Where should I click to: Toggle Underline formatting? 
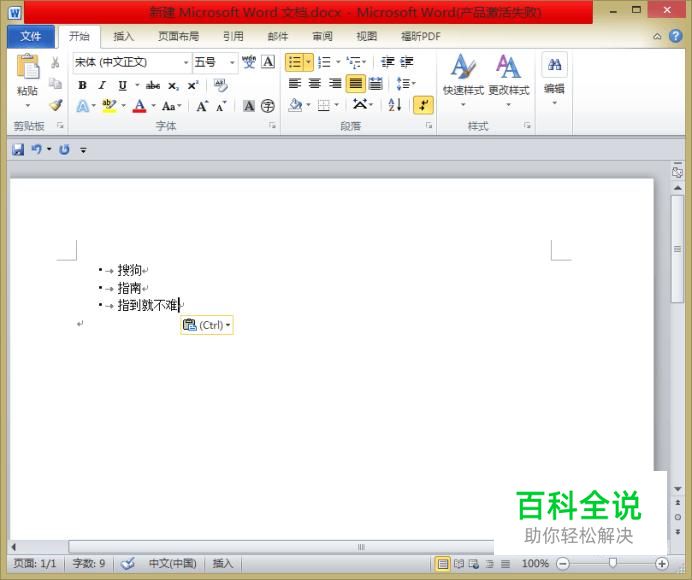122,85
